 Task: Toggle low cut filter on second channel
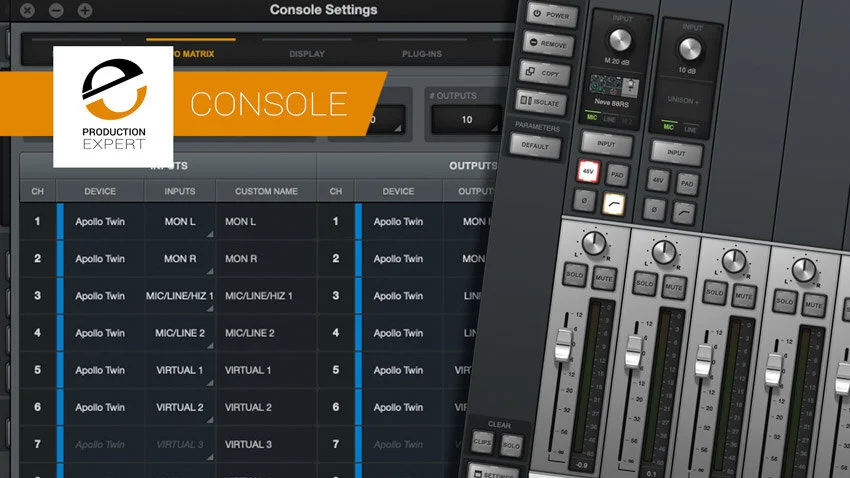coord(683,213)
